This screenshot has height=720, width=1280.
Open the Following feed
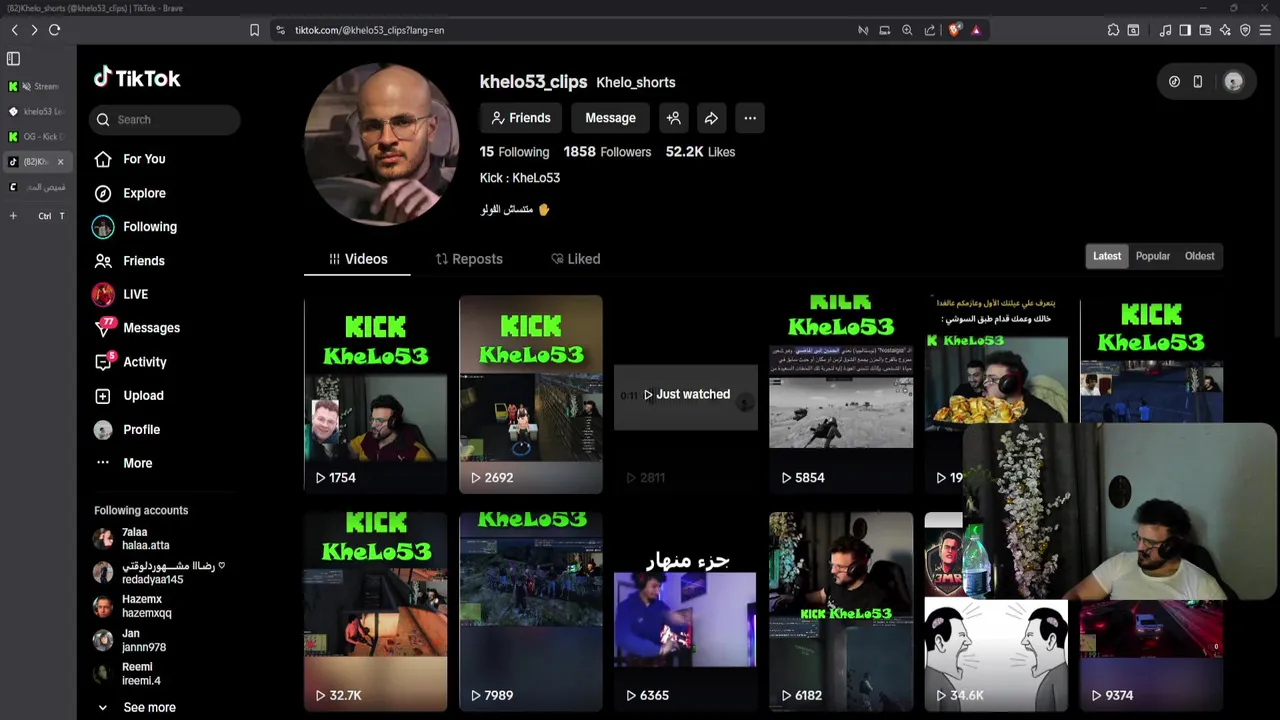click(x=149, y=227)
